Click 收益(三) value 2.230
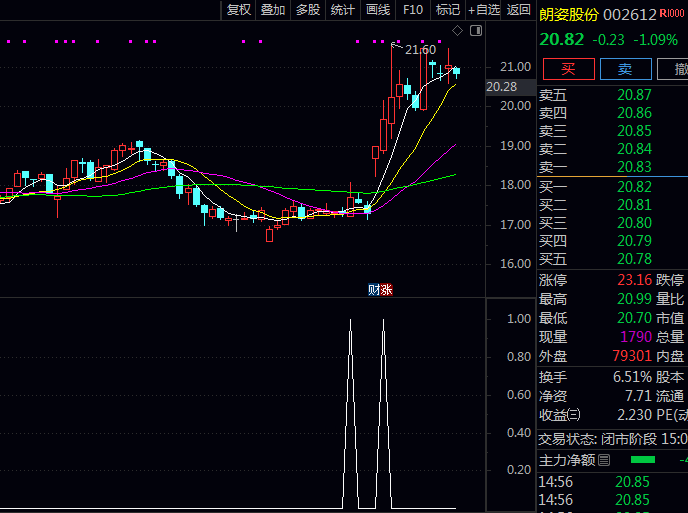Image resolution: width=688 pixels, height=513 pixels. click(634, 415)
